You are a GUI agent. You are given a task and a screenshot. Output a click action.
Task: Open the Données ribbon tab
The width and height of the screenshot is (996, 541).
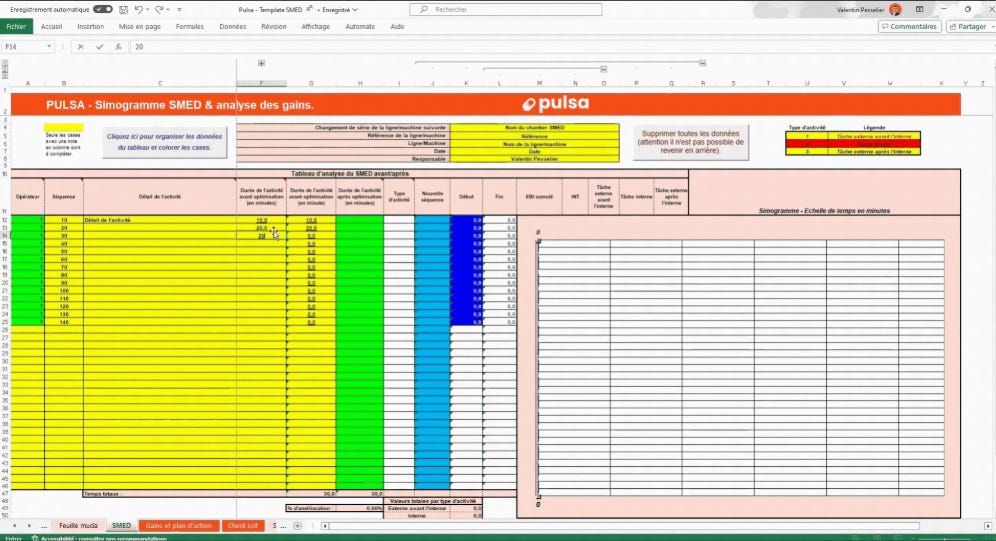click(x=232, y=27)
